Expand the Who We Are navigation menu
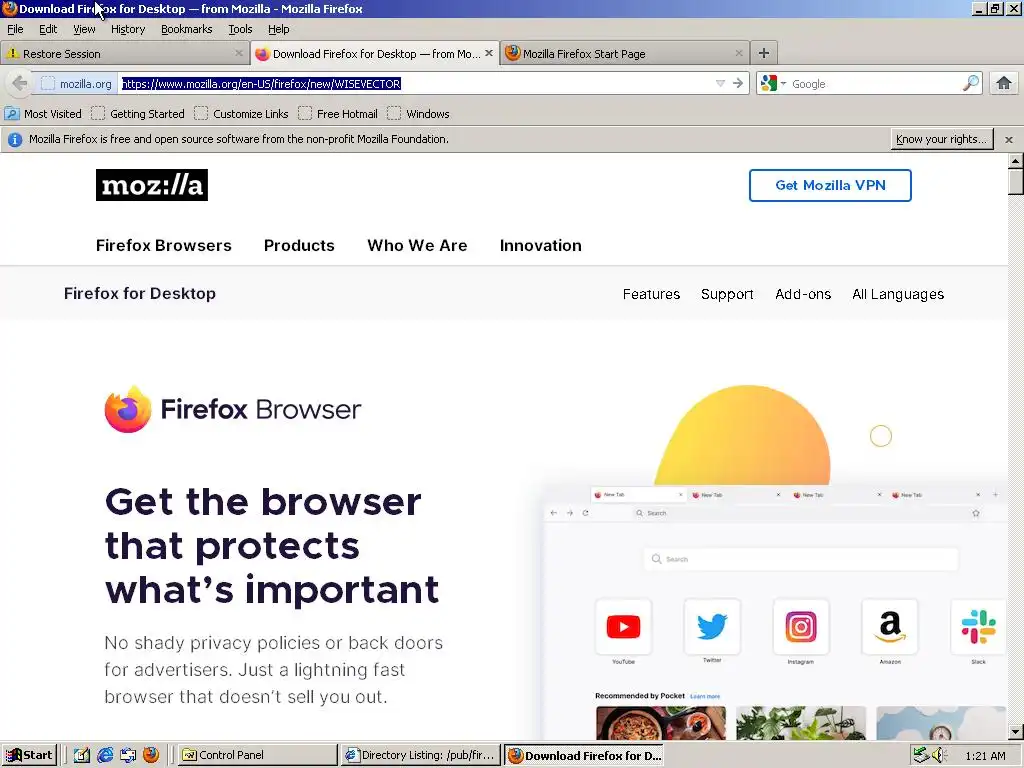This screenshot has height=768, width=1024. coord(417,246)
